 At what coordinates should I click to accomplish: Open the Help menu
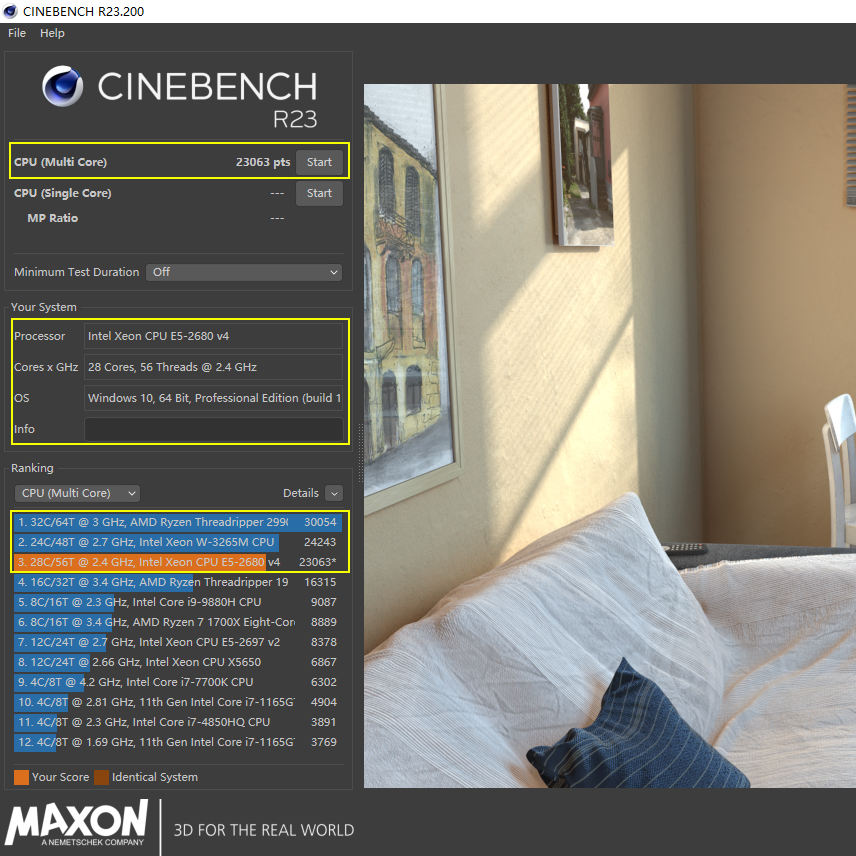(x=52, y=33)
